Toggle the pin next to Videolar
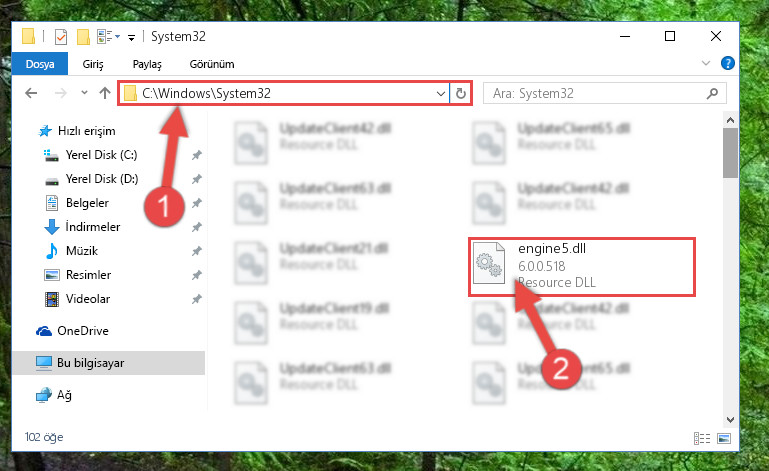 [x=197, y=299]
